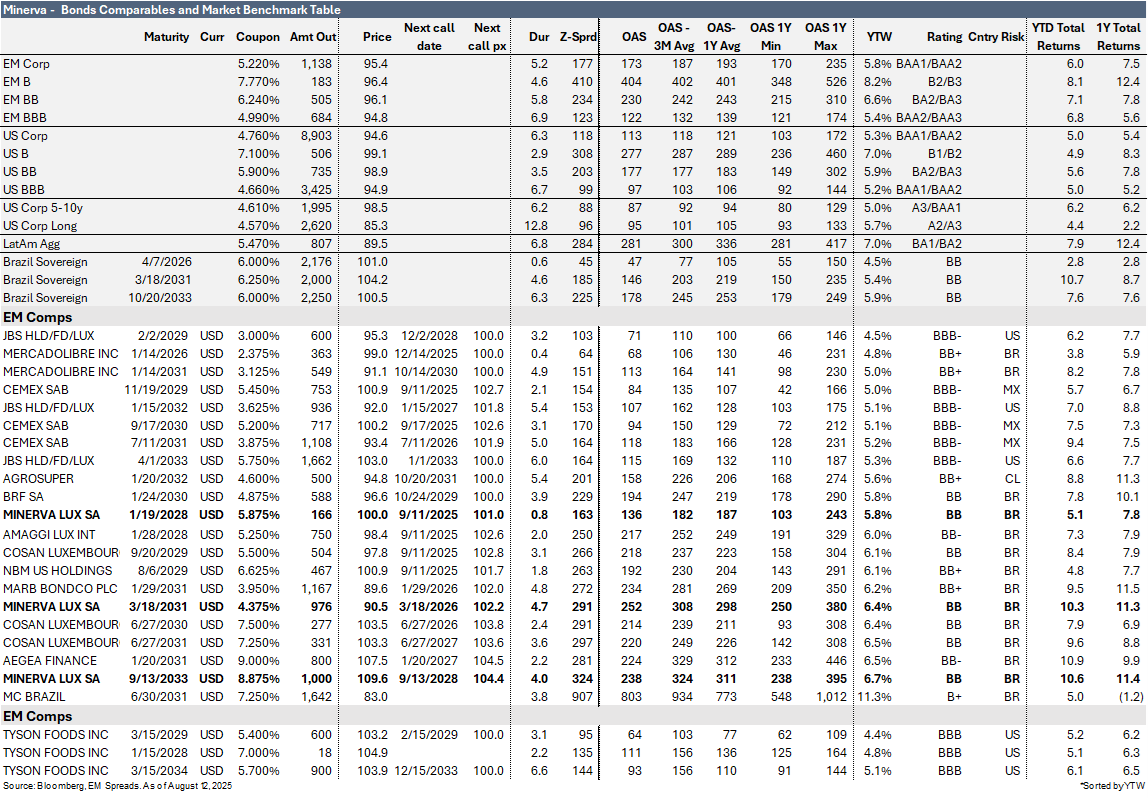Select the 'MARB BONDCO PLC' issuer name
This screenshot has height=799, width=1148.
point(60,589)
